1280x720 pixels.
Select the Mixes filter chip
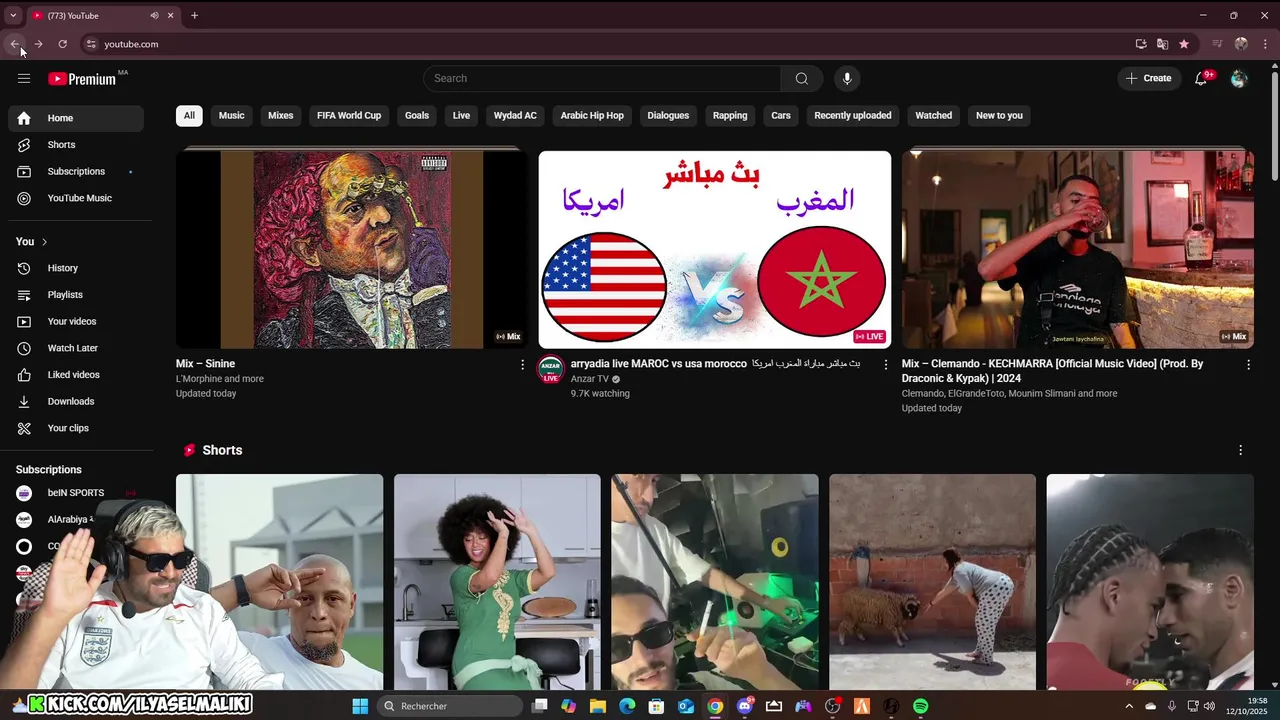(x=281, y=115)
